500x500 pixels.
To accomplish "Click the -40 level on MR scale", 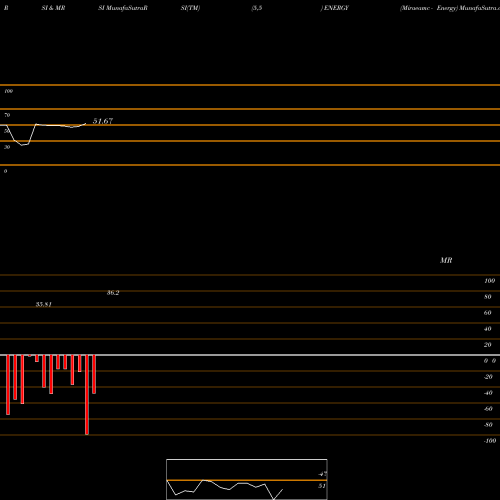I will point(488,393).
